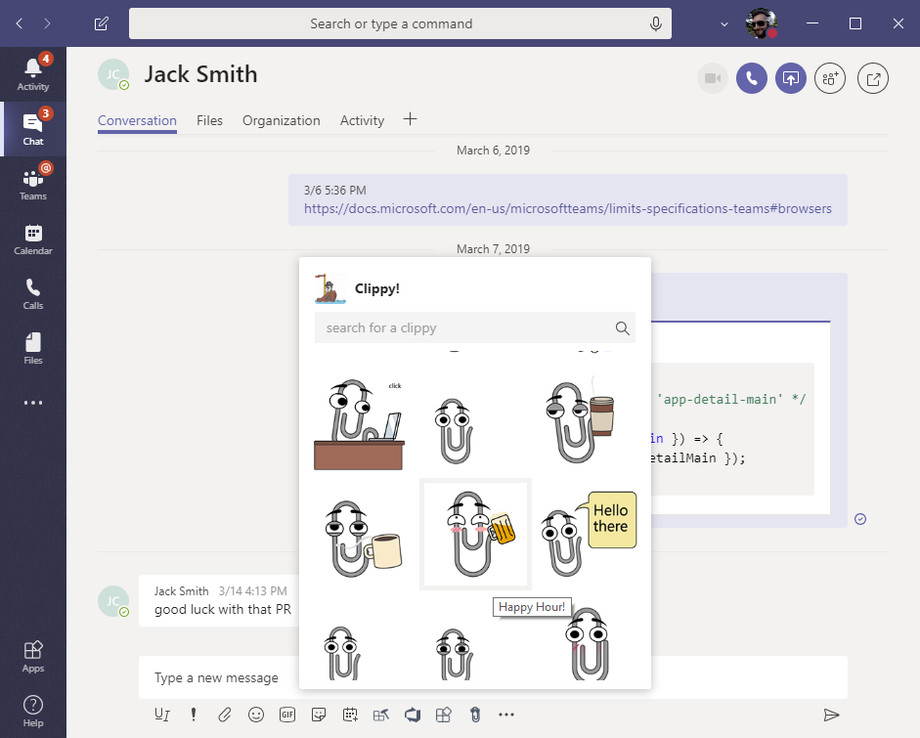Open the GIF picker
Screen dimensions: 920x738
[287, 714]
